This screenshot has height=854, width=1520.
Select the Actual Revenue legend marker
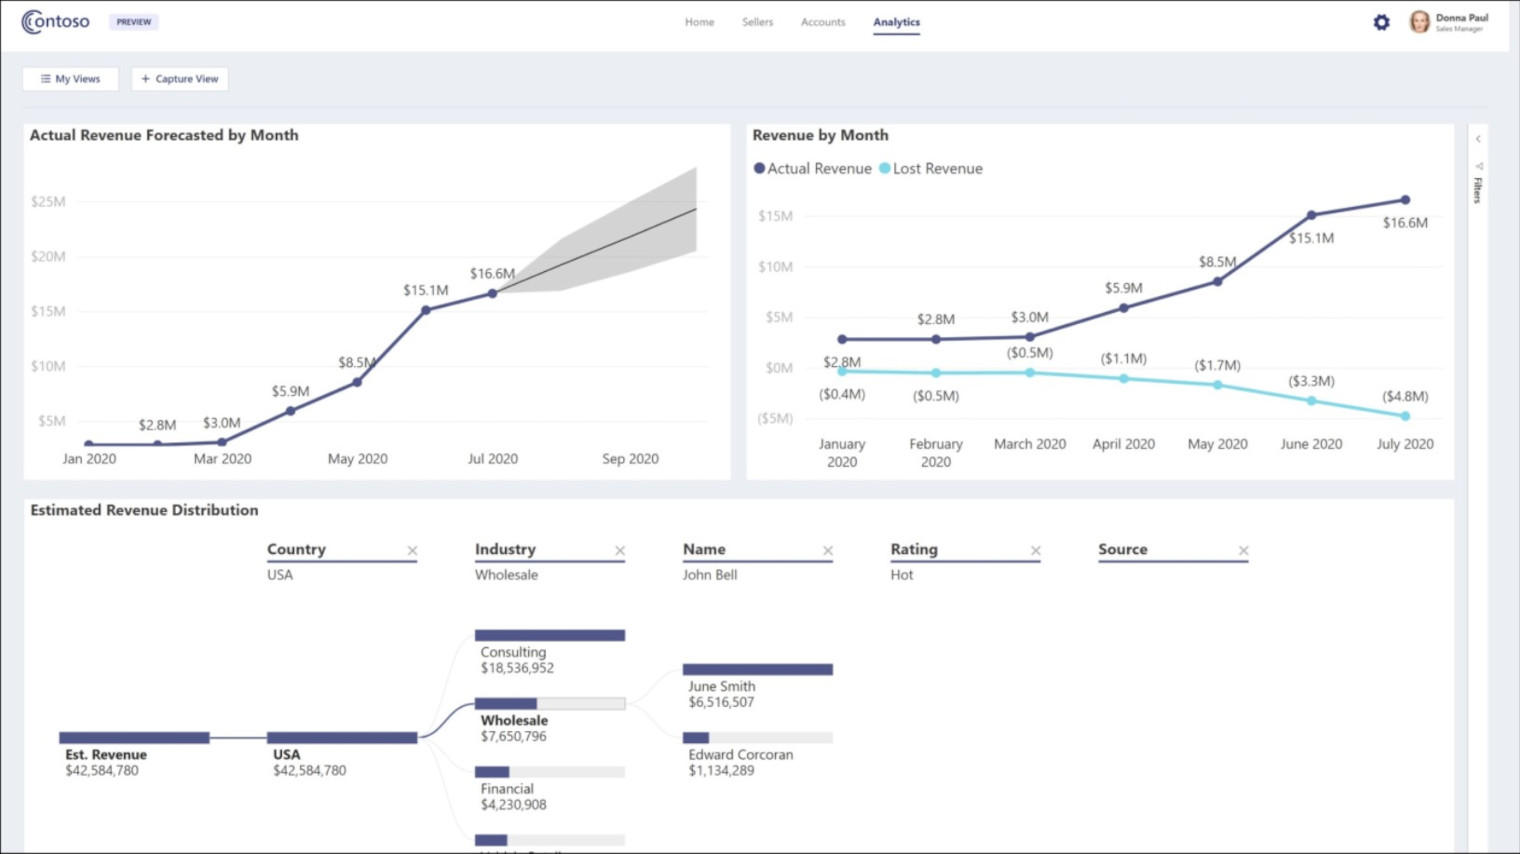759,168
